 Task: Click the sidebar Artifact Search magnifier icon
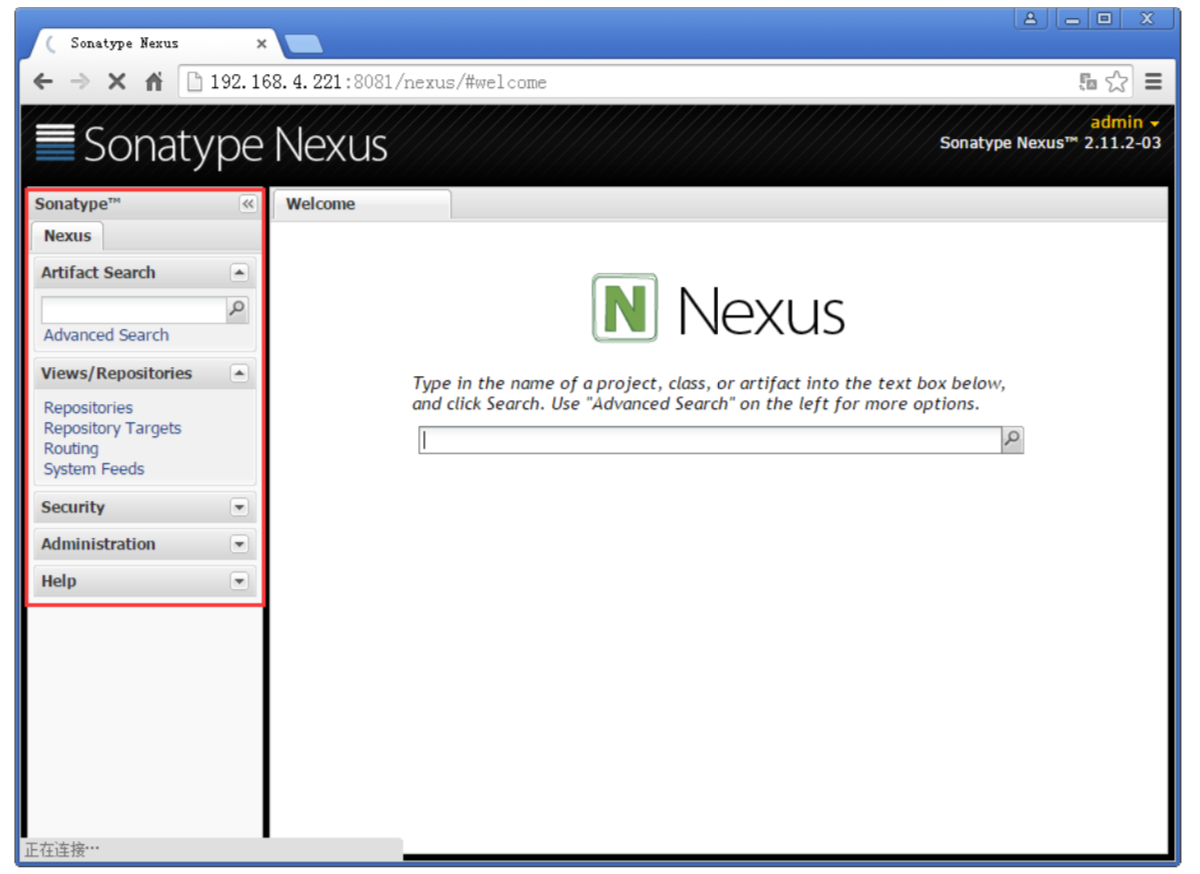point(237,310)
